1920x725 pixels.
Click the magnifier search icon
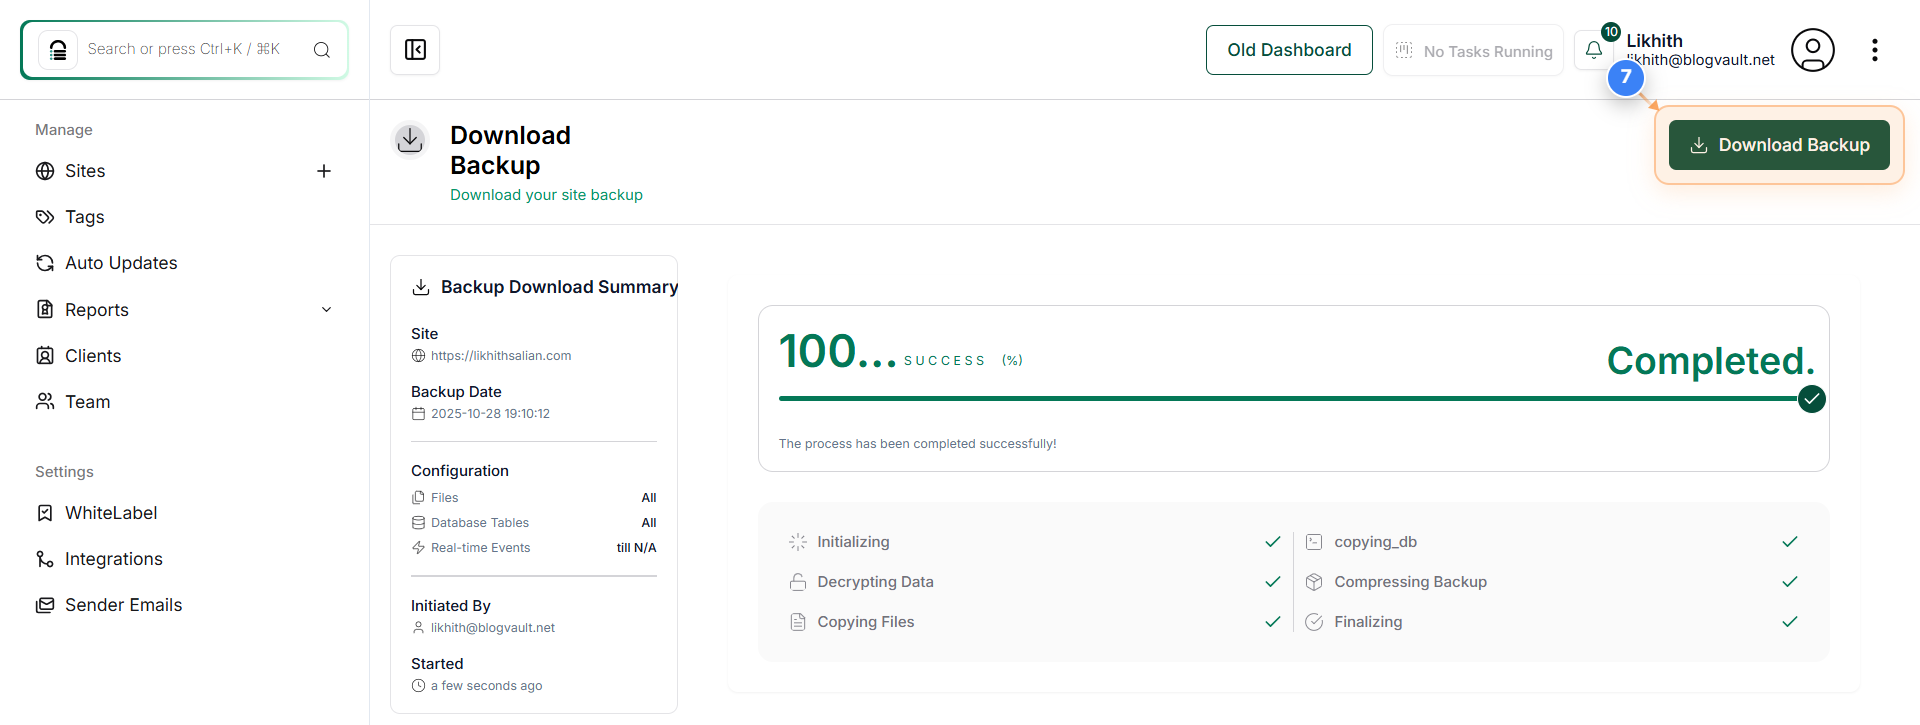(322, 50)
